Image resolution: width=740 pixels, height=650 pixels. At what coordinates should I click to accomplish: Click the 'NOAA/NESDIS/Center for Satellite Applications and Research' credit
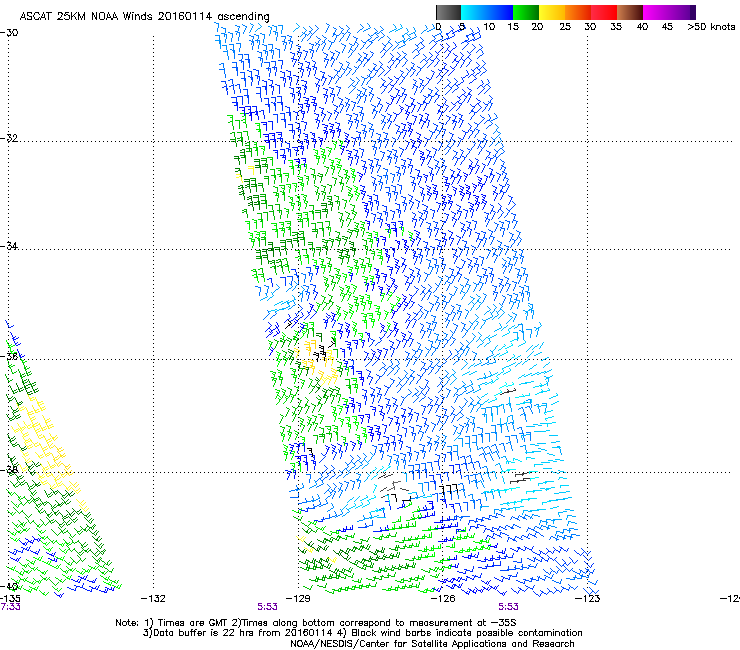(x=432, y=644)
